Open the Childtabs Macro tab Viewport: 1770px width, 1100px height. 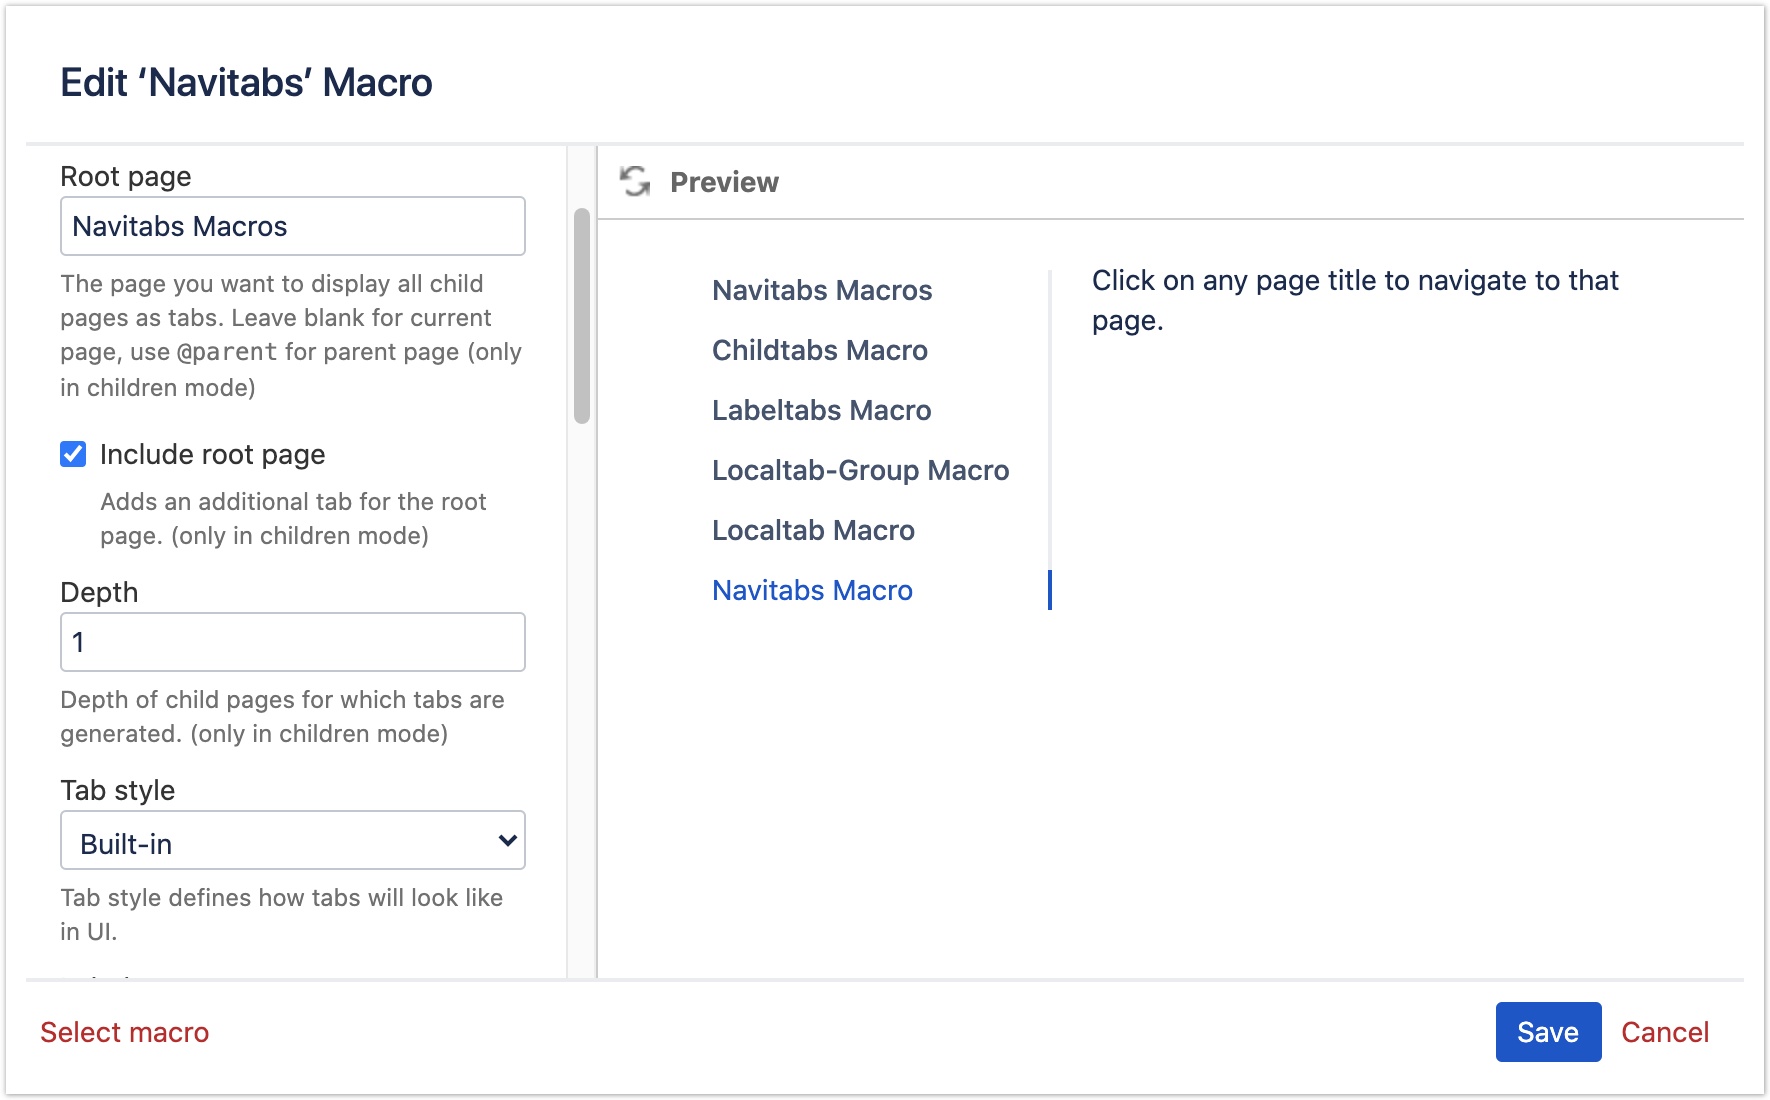coord(819,351)
